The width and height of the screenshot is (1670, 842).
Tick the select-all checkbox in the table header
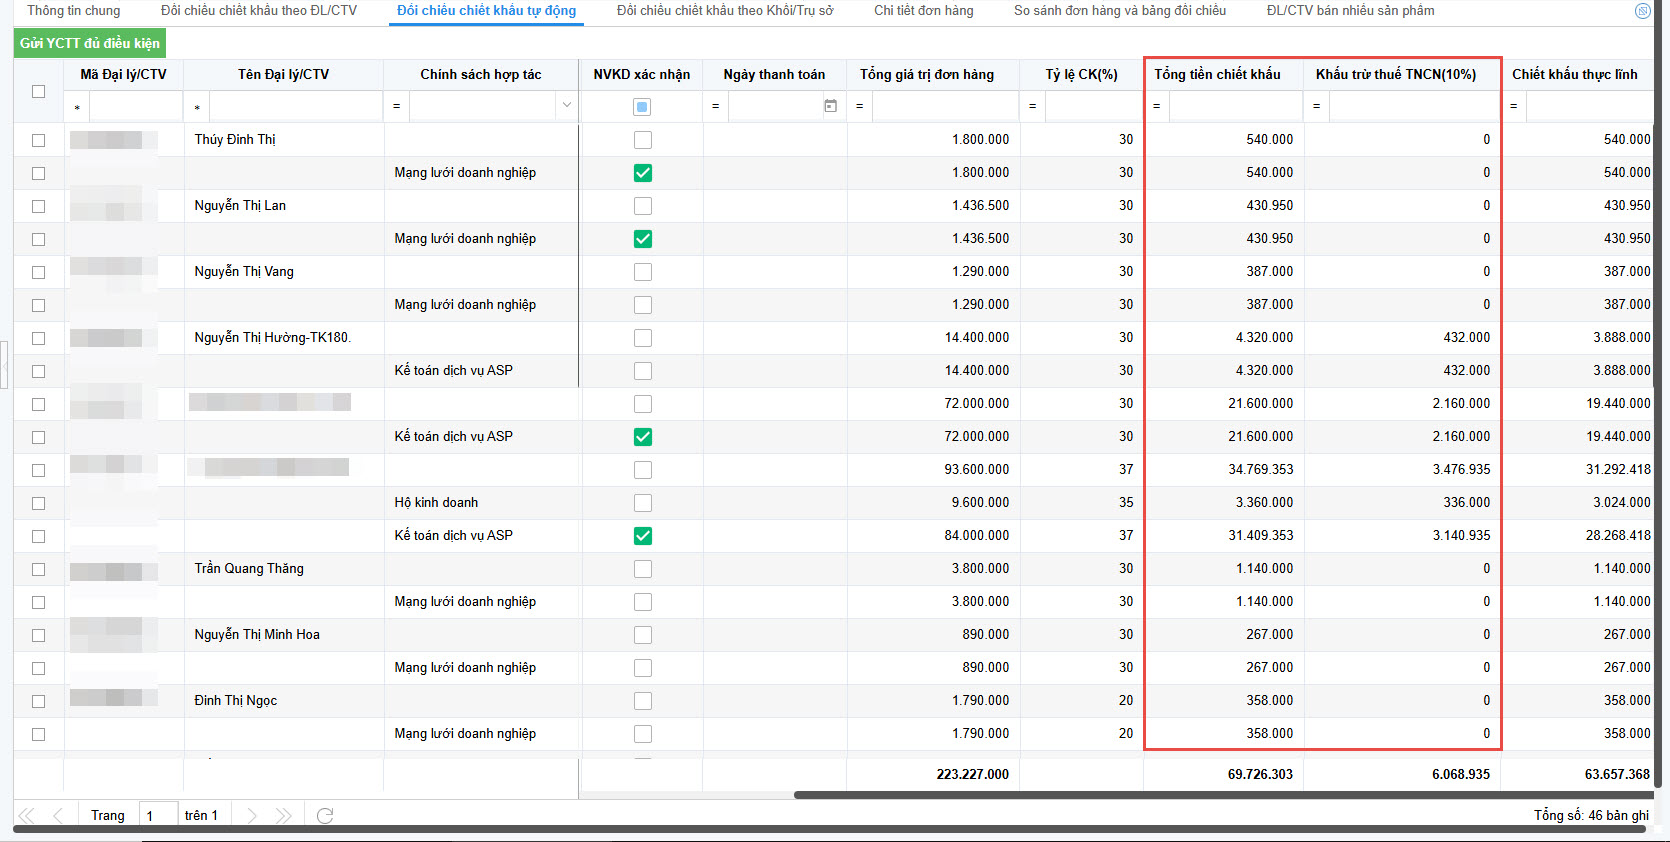click(x=38, y=91)
